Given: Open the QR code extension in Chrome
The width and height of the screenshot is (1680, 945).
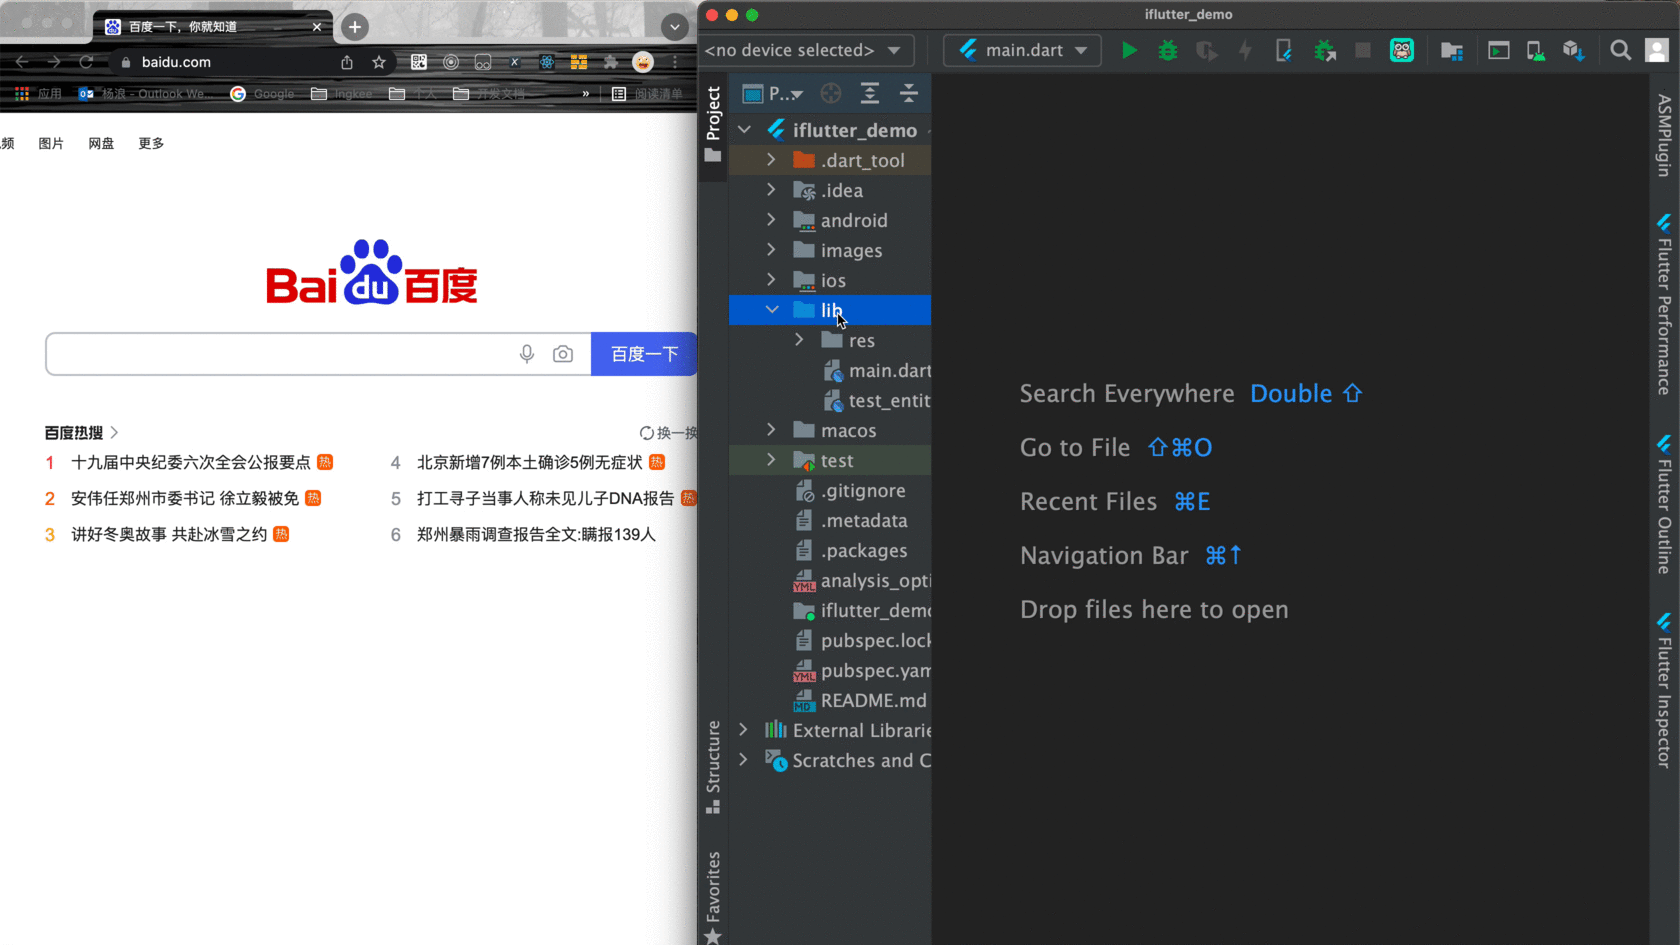Looking at the screenshot, I should click(419, 62).
